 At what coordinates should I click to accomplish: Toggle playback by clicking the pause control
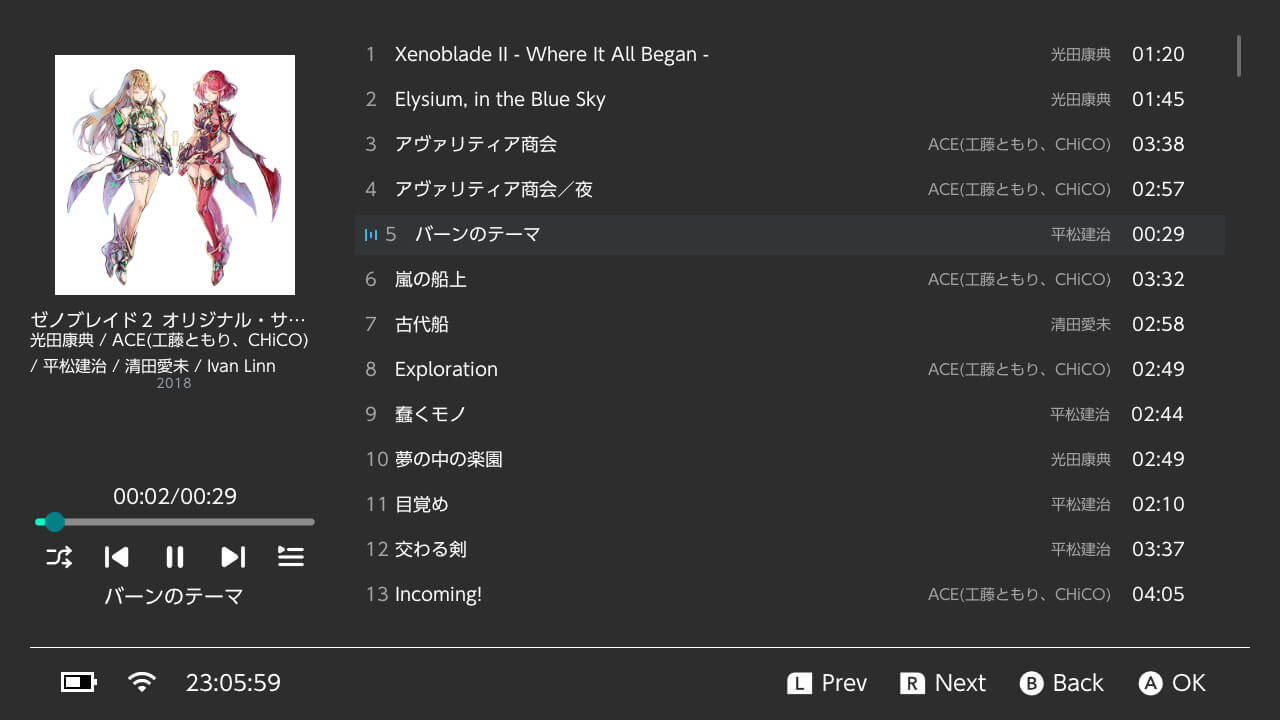[174, 557]
